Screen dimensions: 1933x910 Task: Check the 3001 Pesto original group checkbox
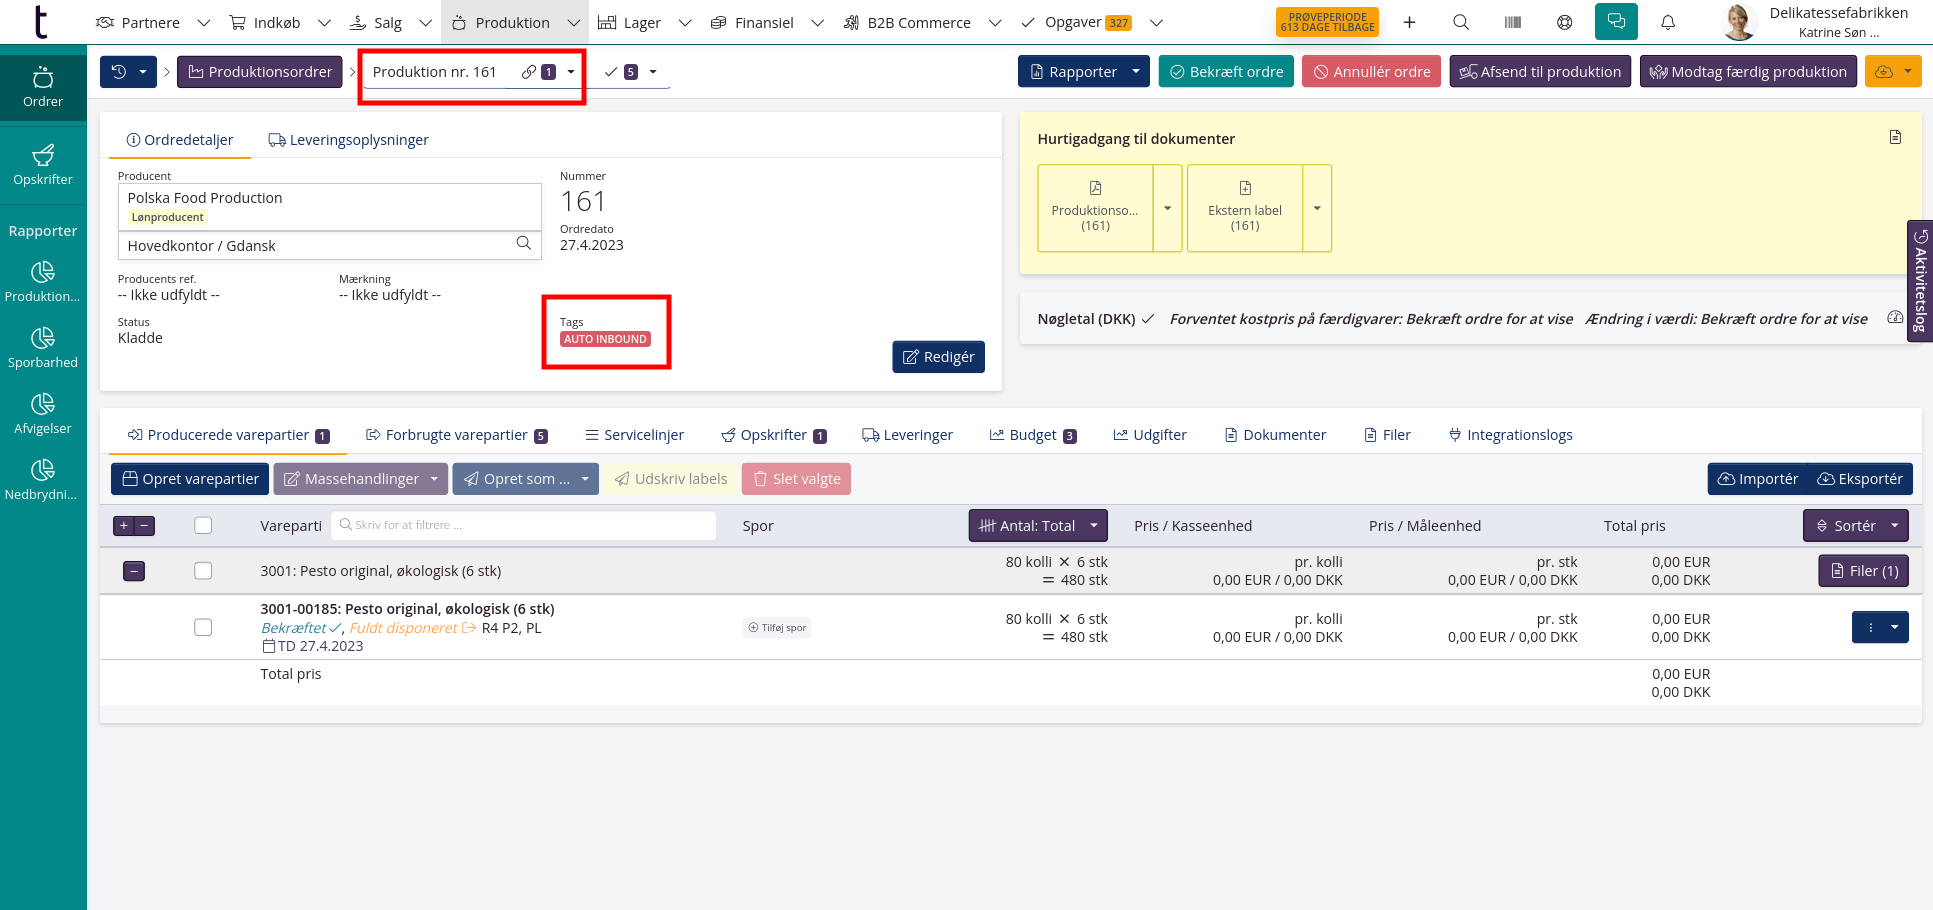[203, 571]
